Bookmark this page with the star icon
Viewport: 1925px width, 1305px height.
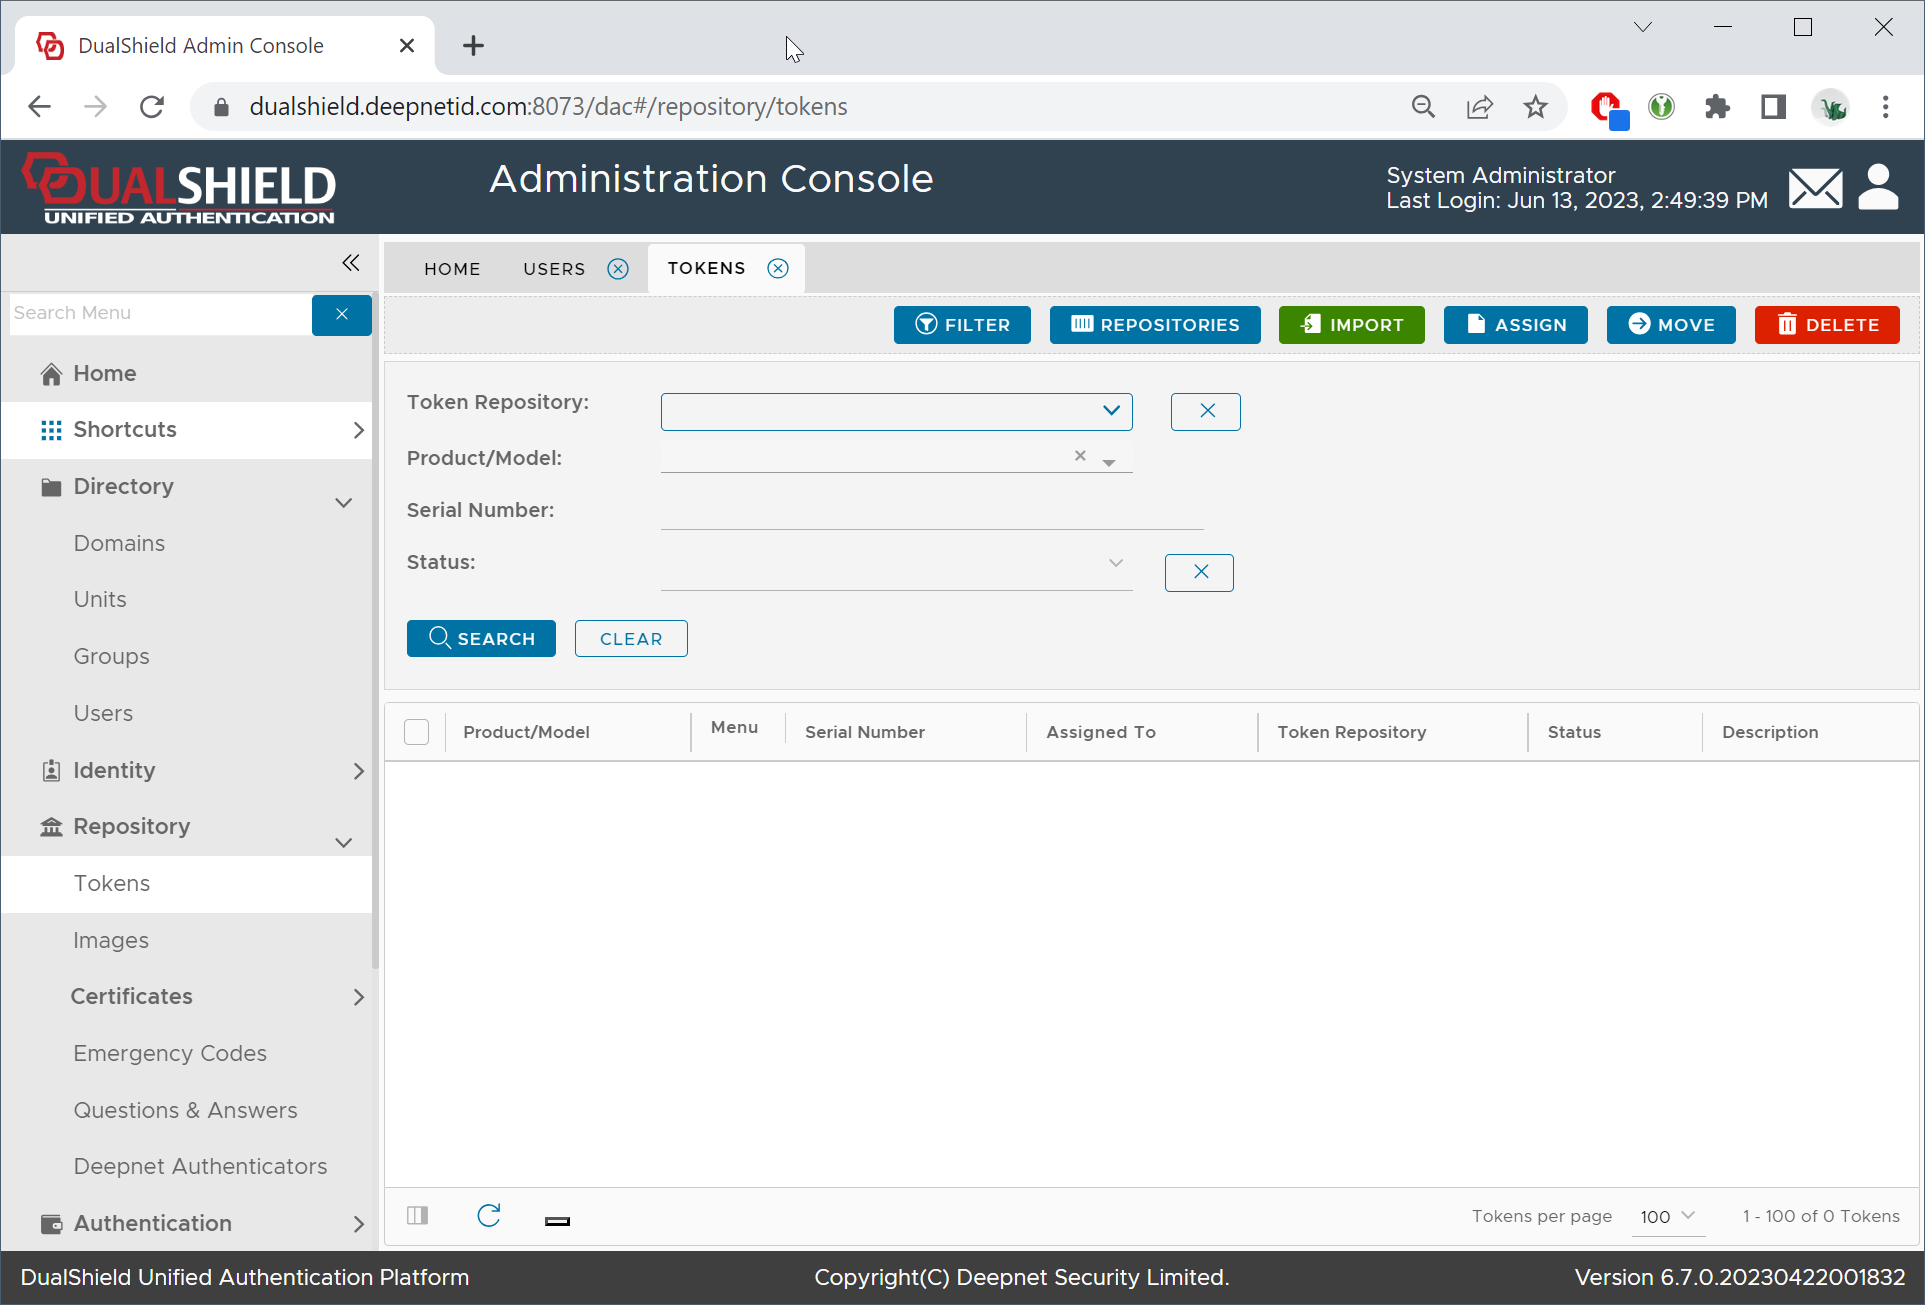pos(1535,107)
